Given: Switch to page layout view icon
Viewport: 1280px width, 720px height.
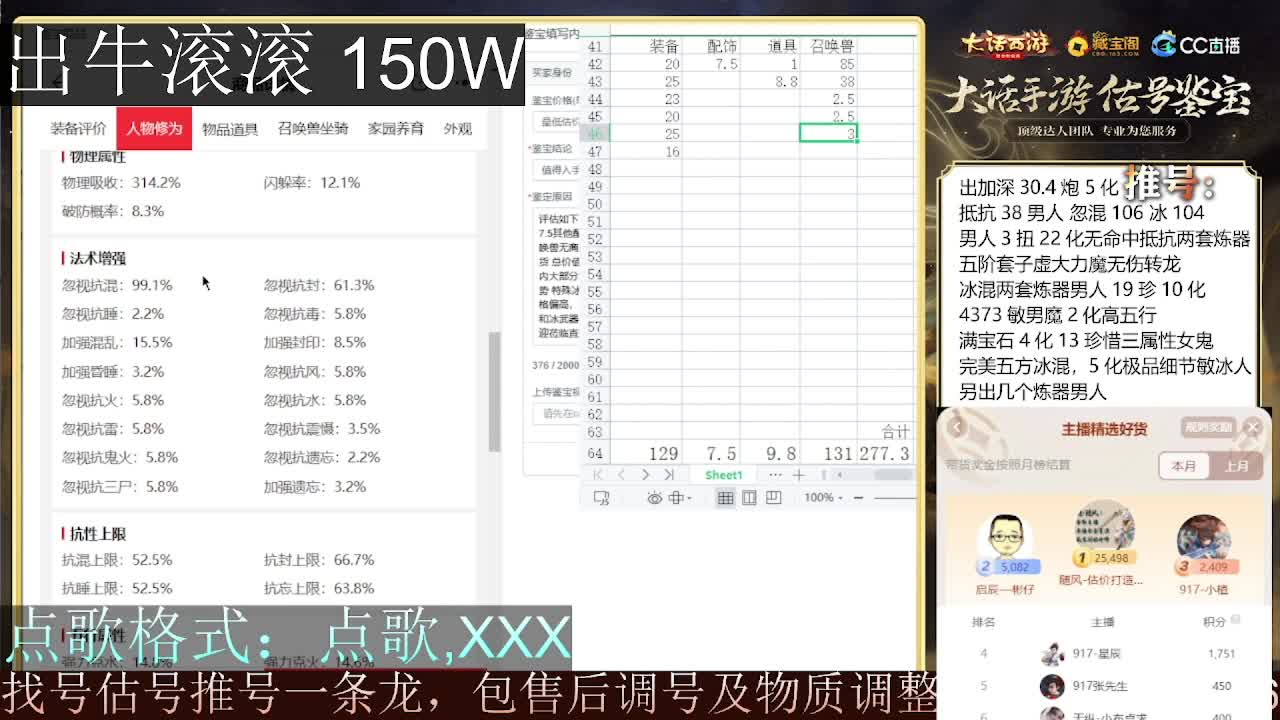Looking at the screenshot, I should pos(749,498).
